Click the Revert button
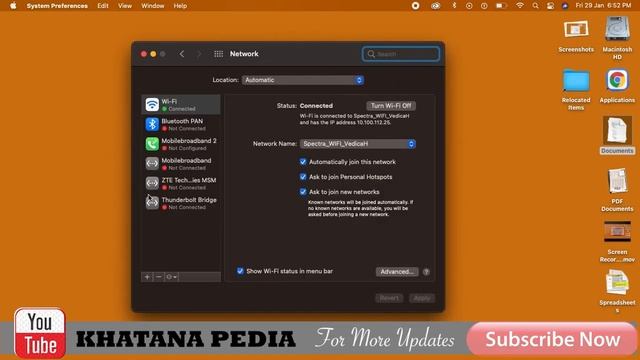 click(x=389, y=298)
